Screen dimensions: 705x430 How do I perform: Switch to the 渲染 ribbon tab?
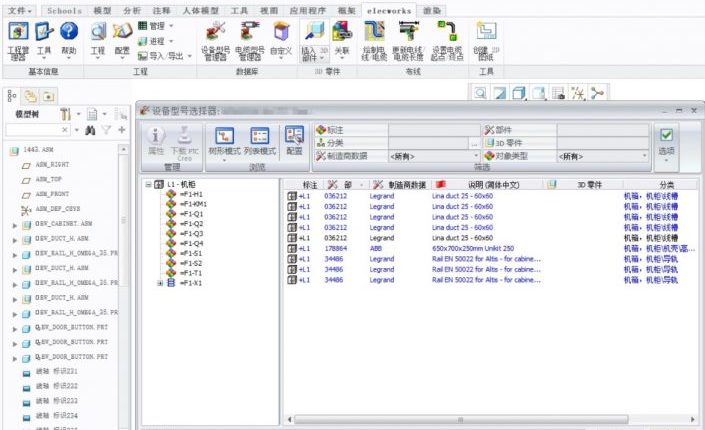click(x=432, y=10)
